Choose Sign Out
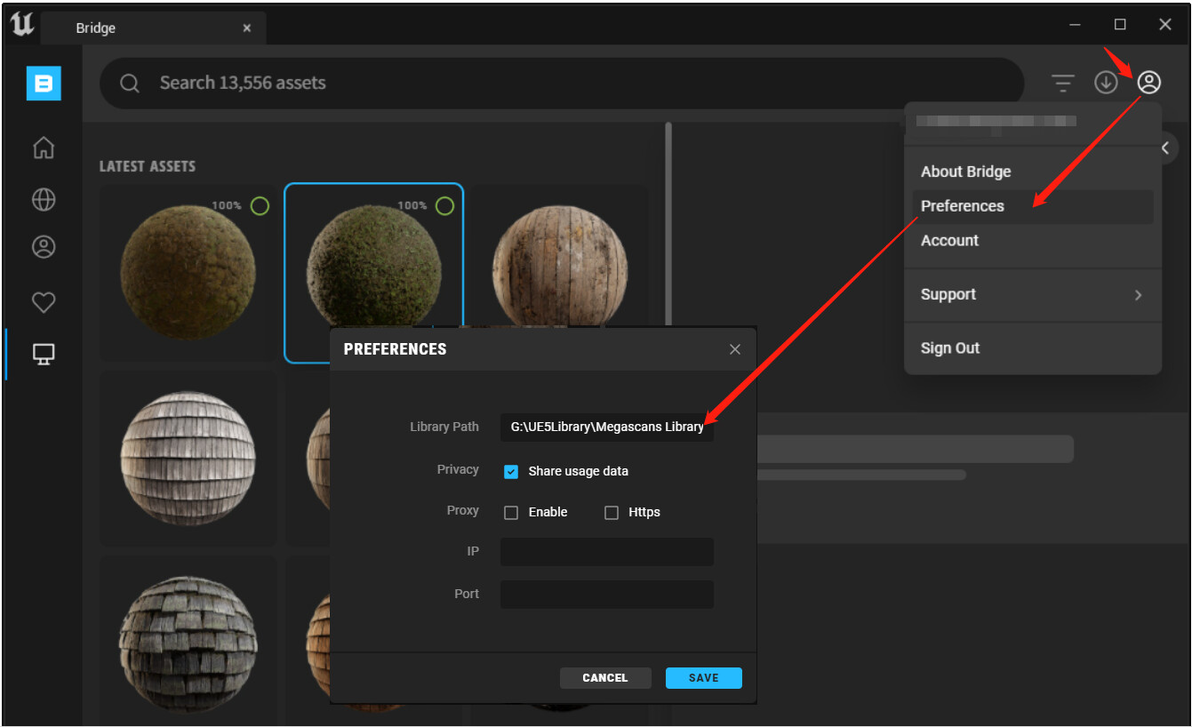Screen dimensions: 1192x727 949,348
